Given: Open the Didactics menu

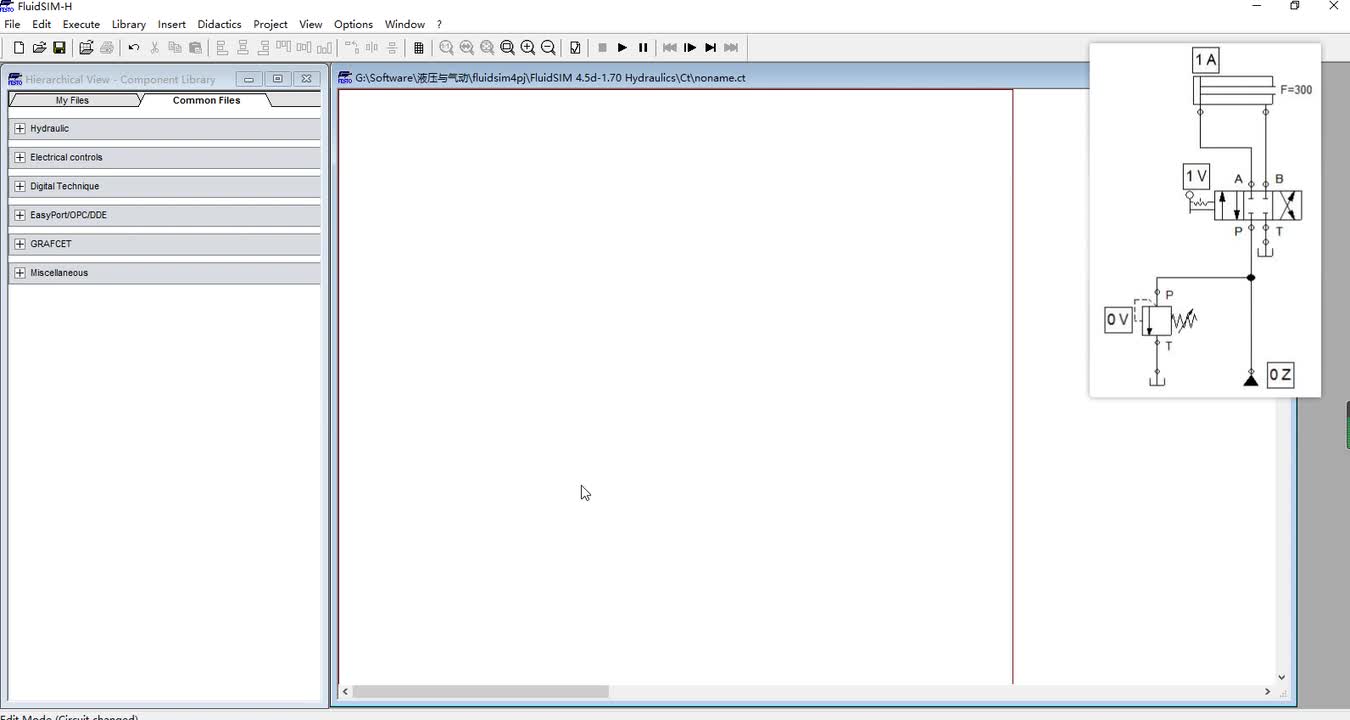Looking at the screenshot, I should point(219,24).
